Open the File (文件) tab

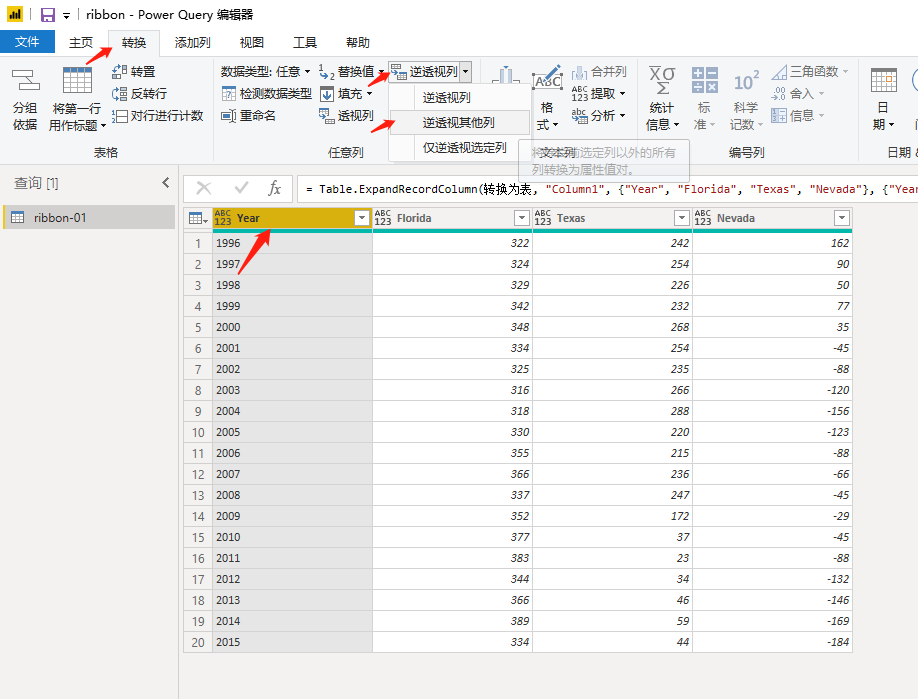tap(27, 42)
